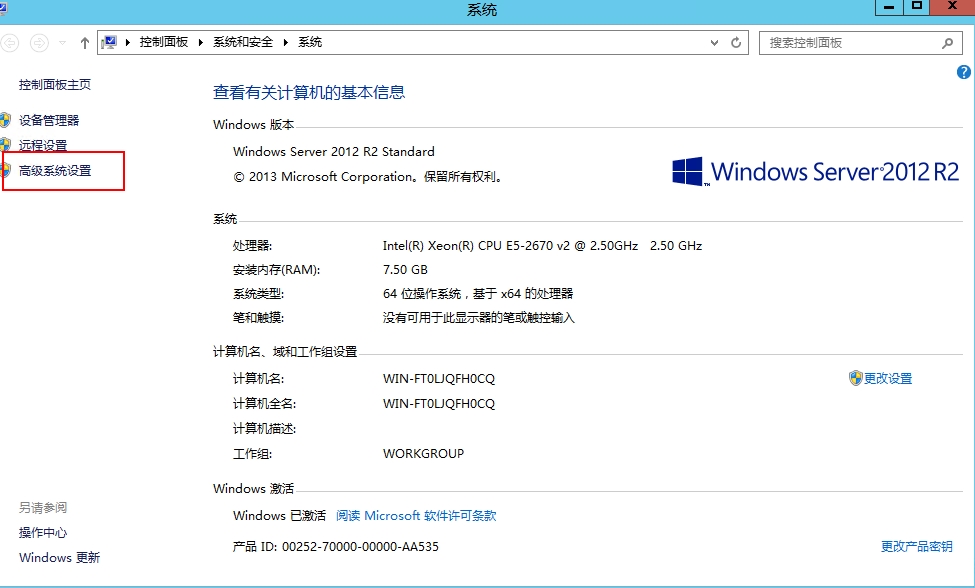Click the back navigation arrow
Image resolution: width=975 pixels, height=588 pixels.
point(10,42)
